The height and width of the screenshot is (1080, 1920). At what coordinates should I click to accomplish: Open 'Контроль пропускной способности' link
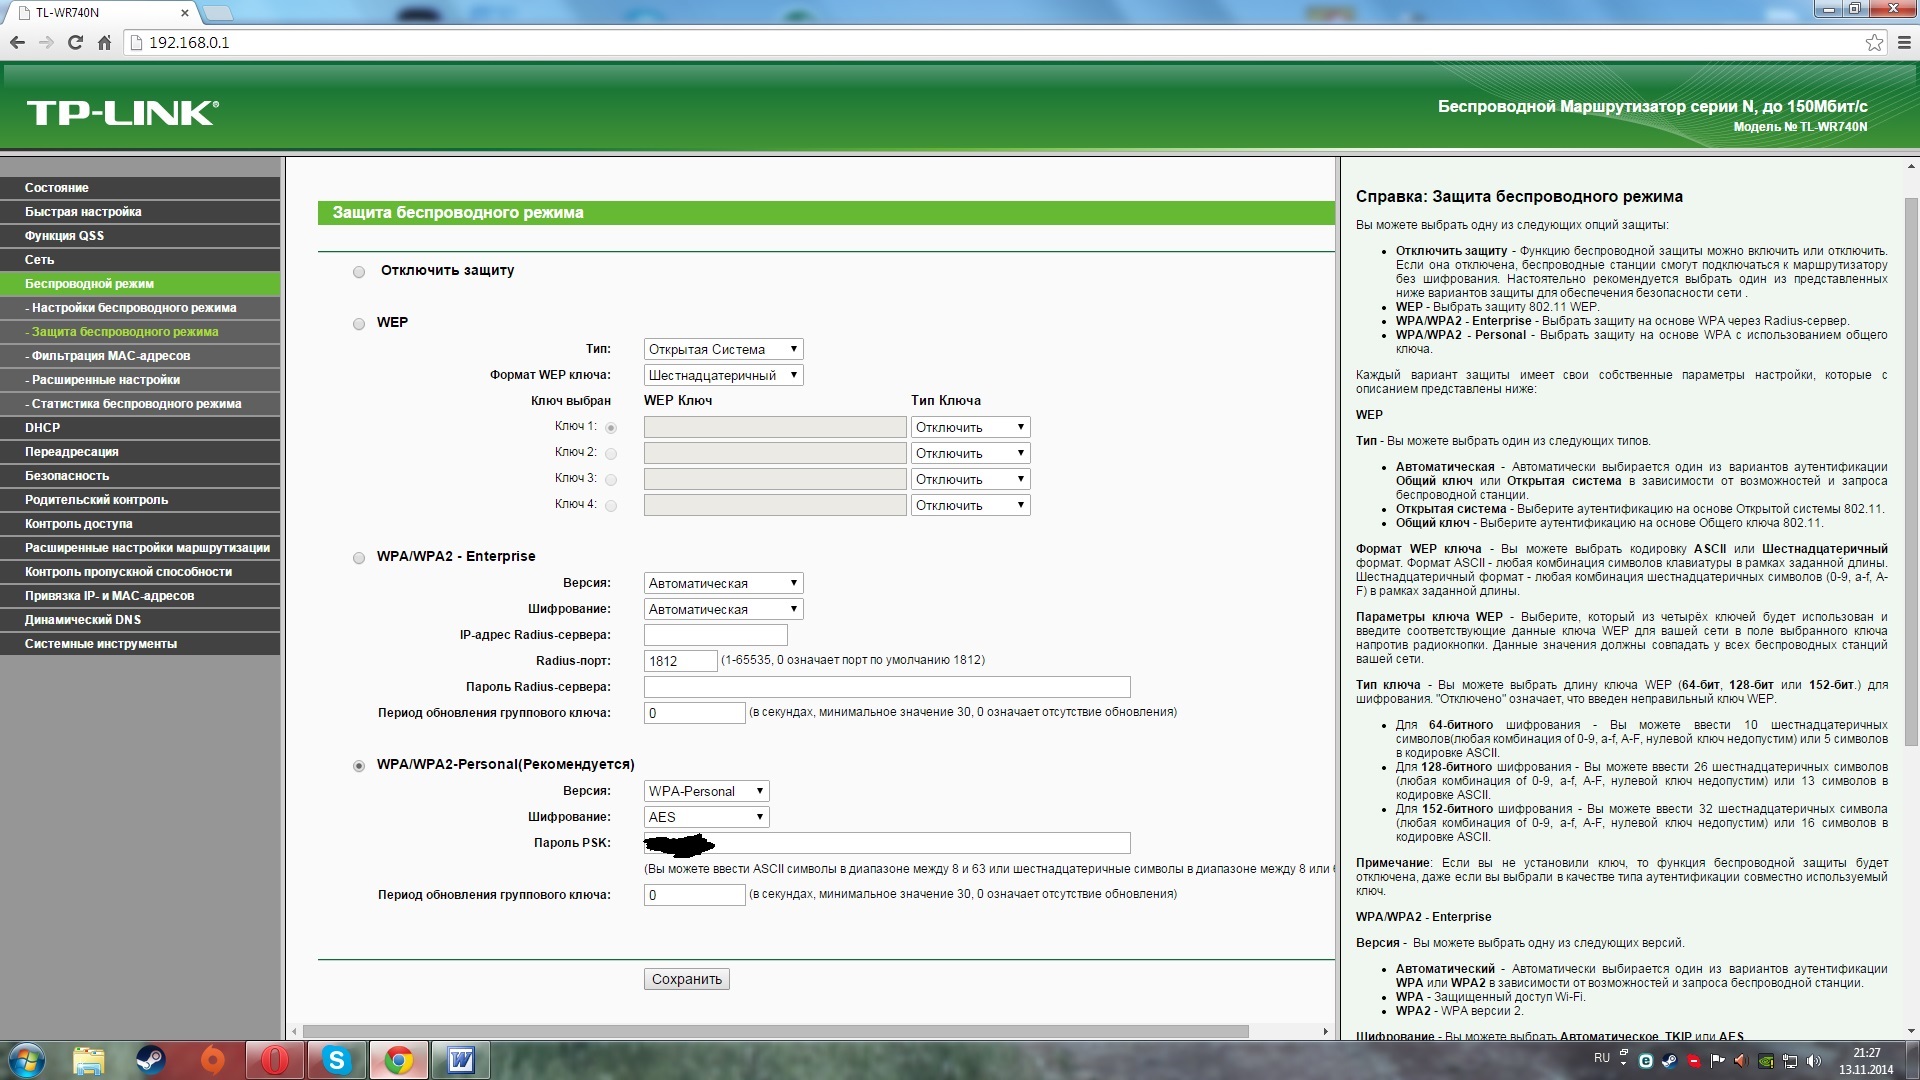tap(140, 572)
